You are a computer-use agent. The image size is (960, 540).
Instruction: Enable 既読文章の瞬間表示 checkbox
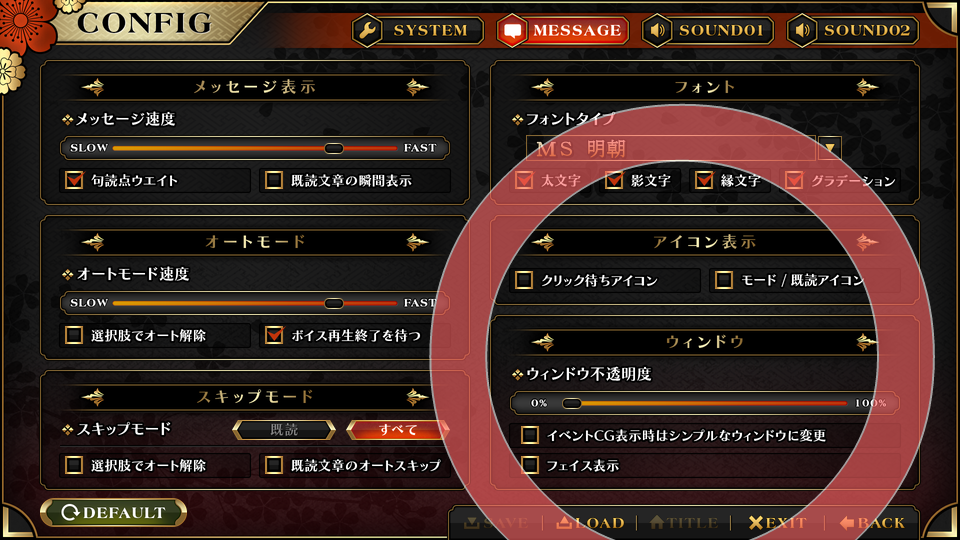click(274, 180)
